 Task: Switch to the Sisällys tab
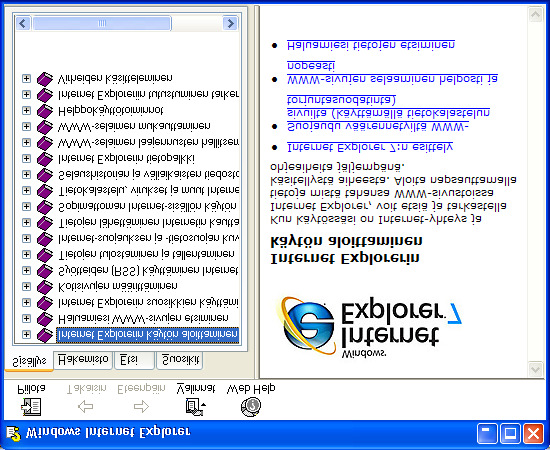(29, 361)
